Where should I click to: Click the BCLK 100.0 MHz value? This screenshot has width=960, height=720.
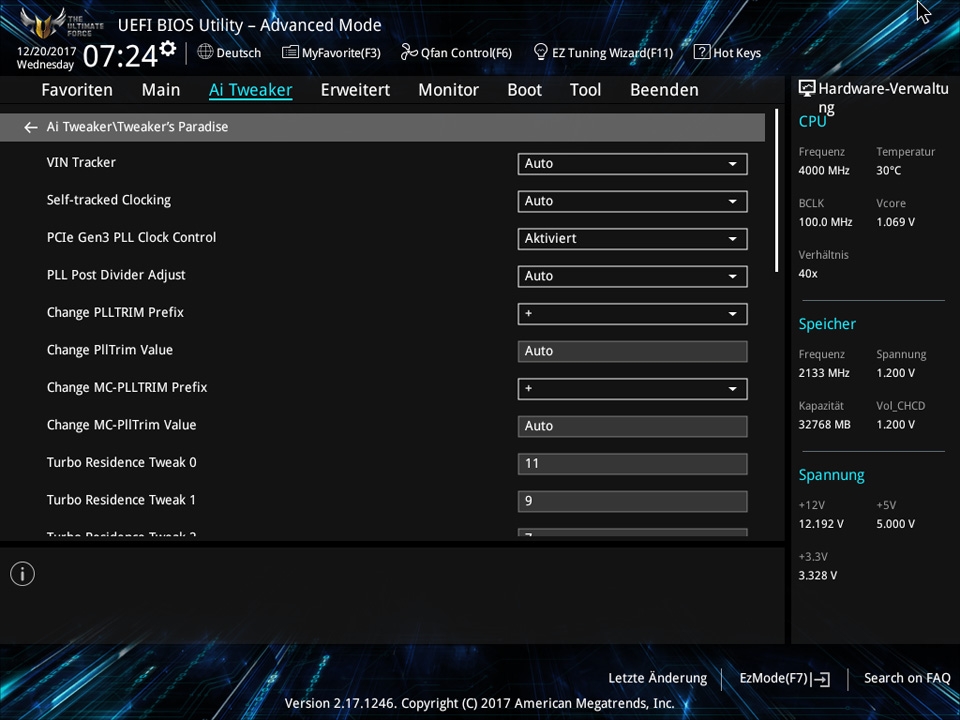coord(825,222)
